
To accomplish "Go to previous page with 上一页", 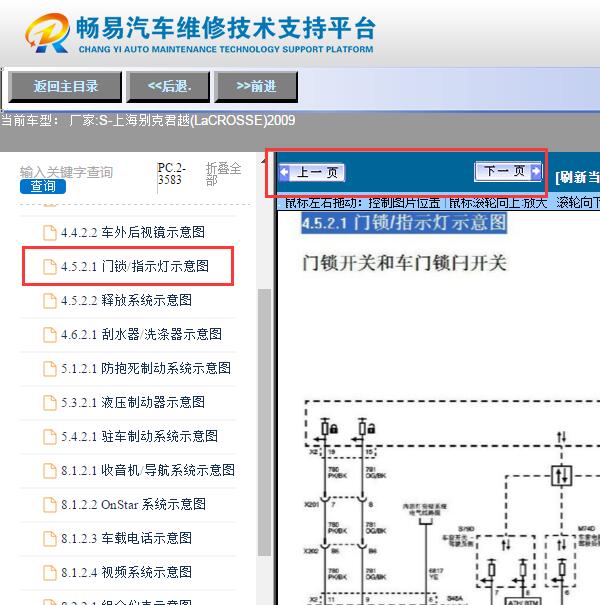I will pos(312,172).
